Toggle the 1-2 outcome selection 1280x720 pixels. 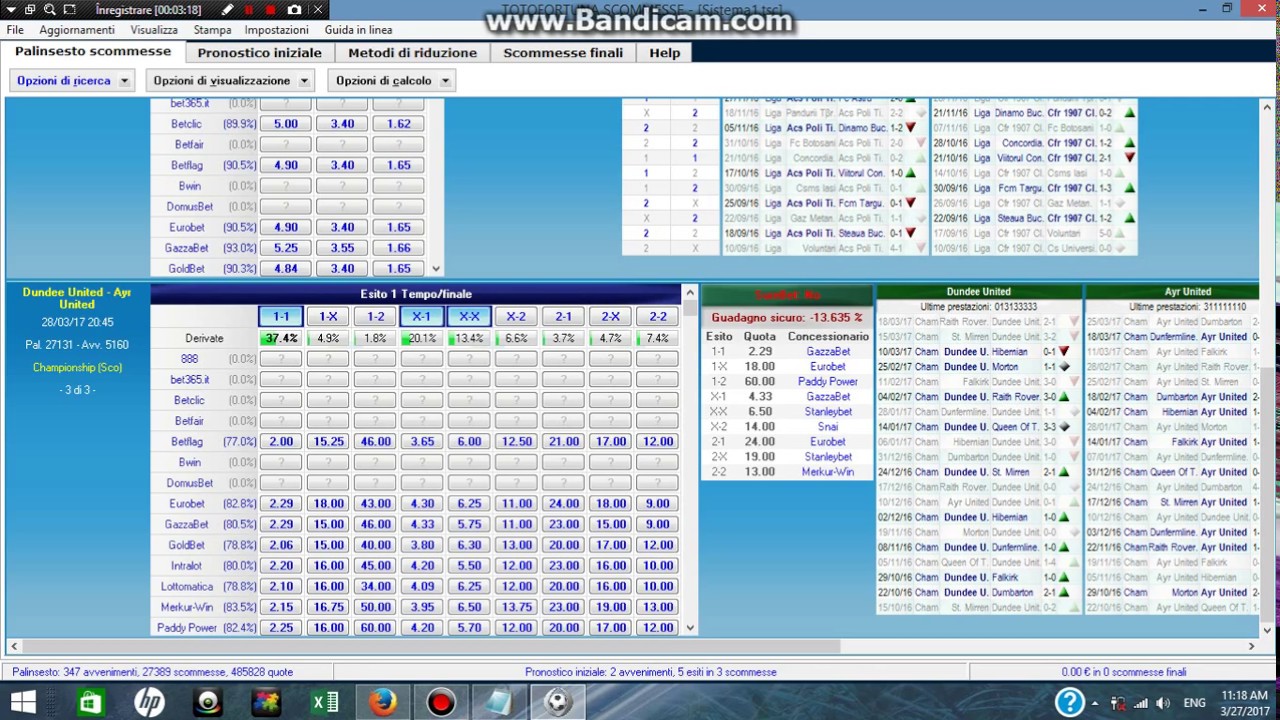(x=375, y=316)
